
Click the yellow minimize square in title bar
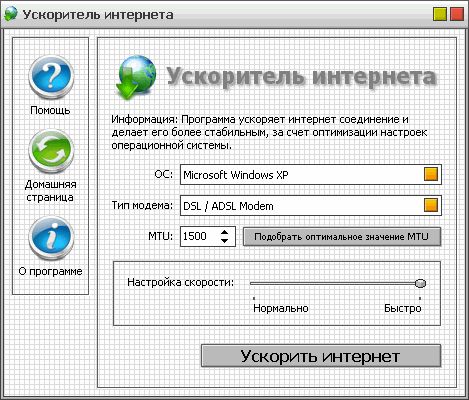440,15
